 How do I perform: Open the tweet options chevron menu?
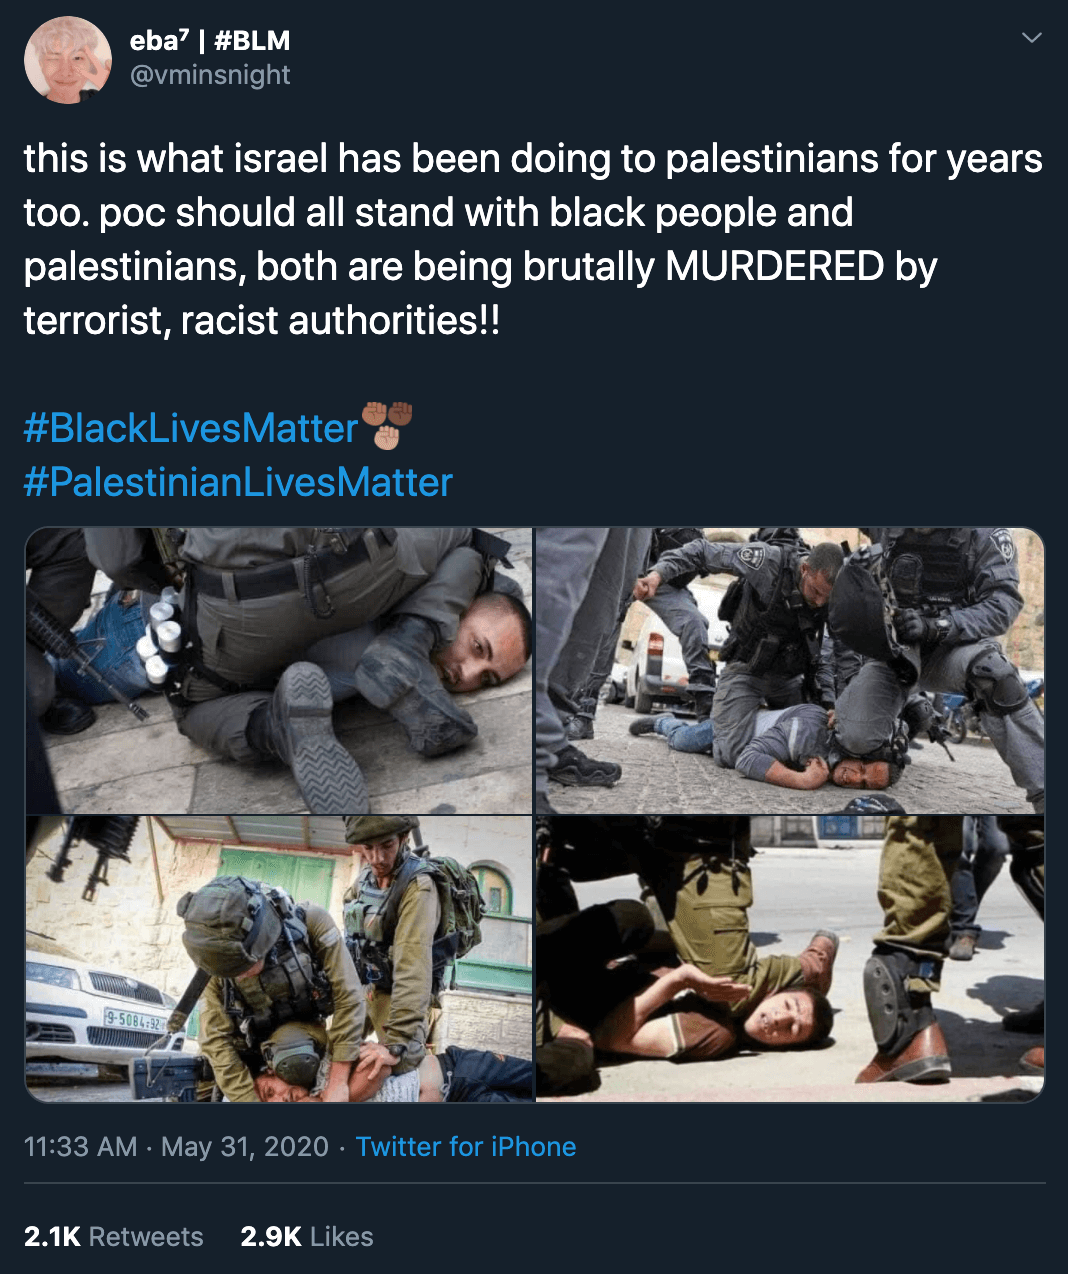[1031, 38]
